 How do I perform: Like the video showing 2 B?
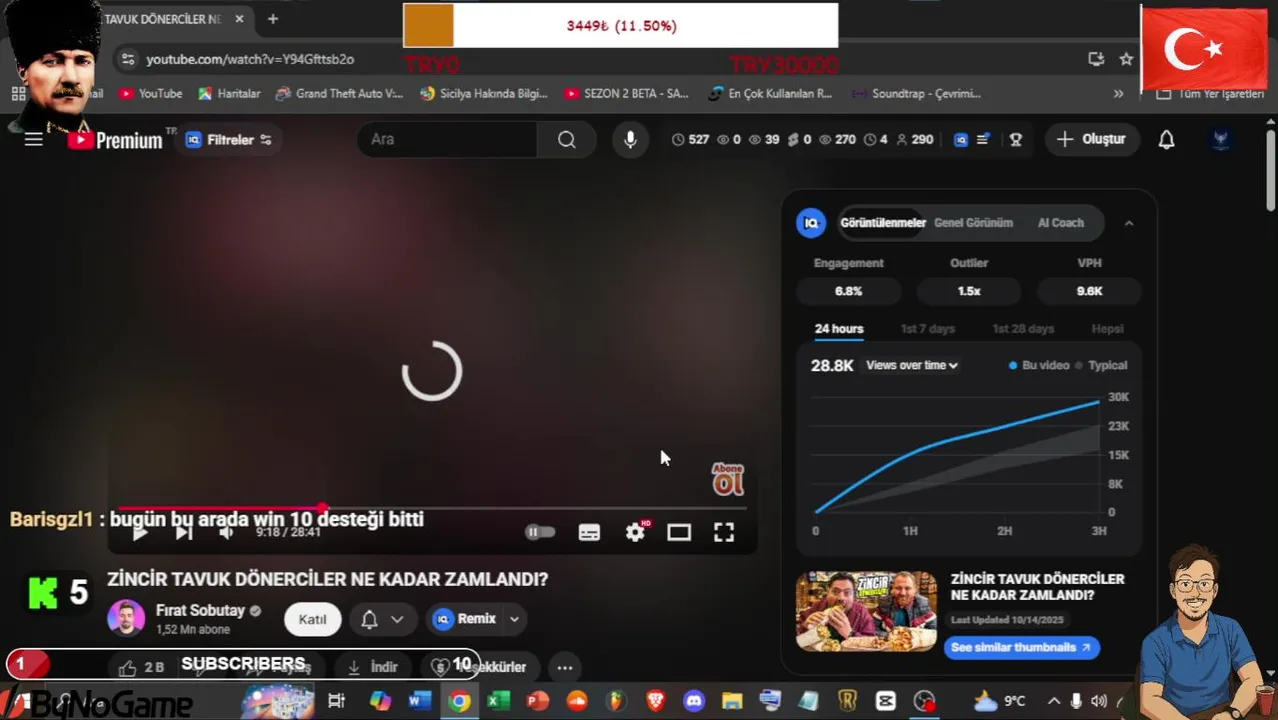tap(142, 667)
